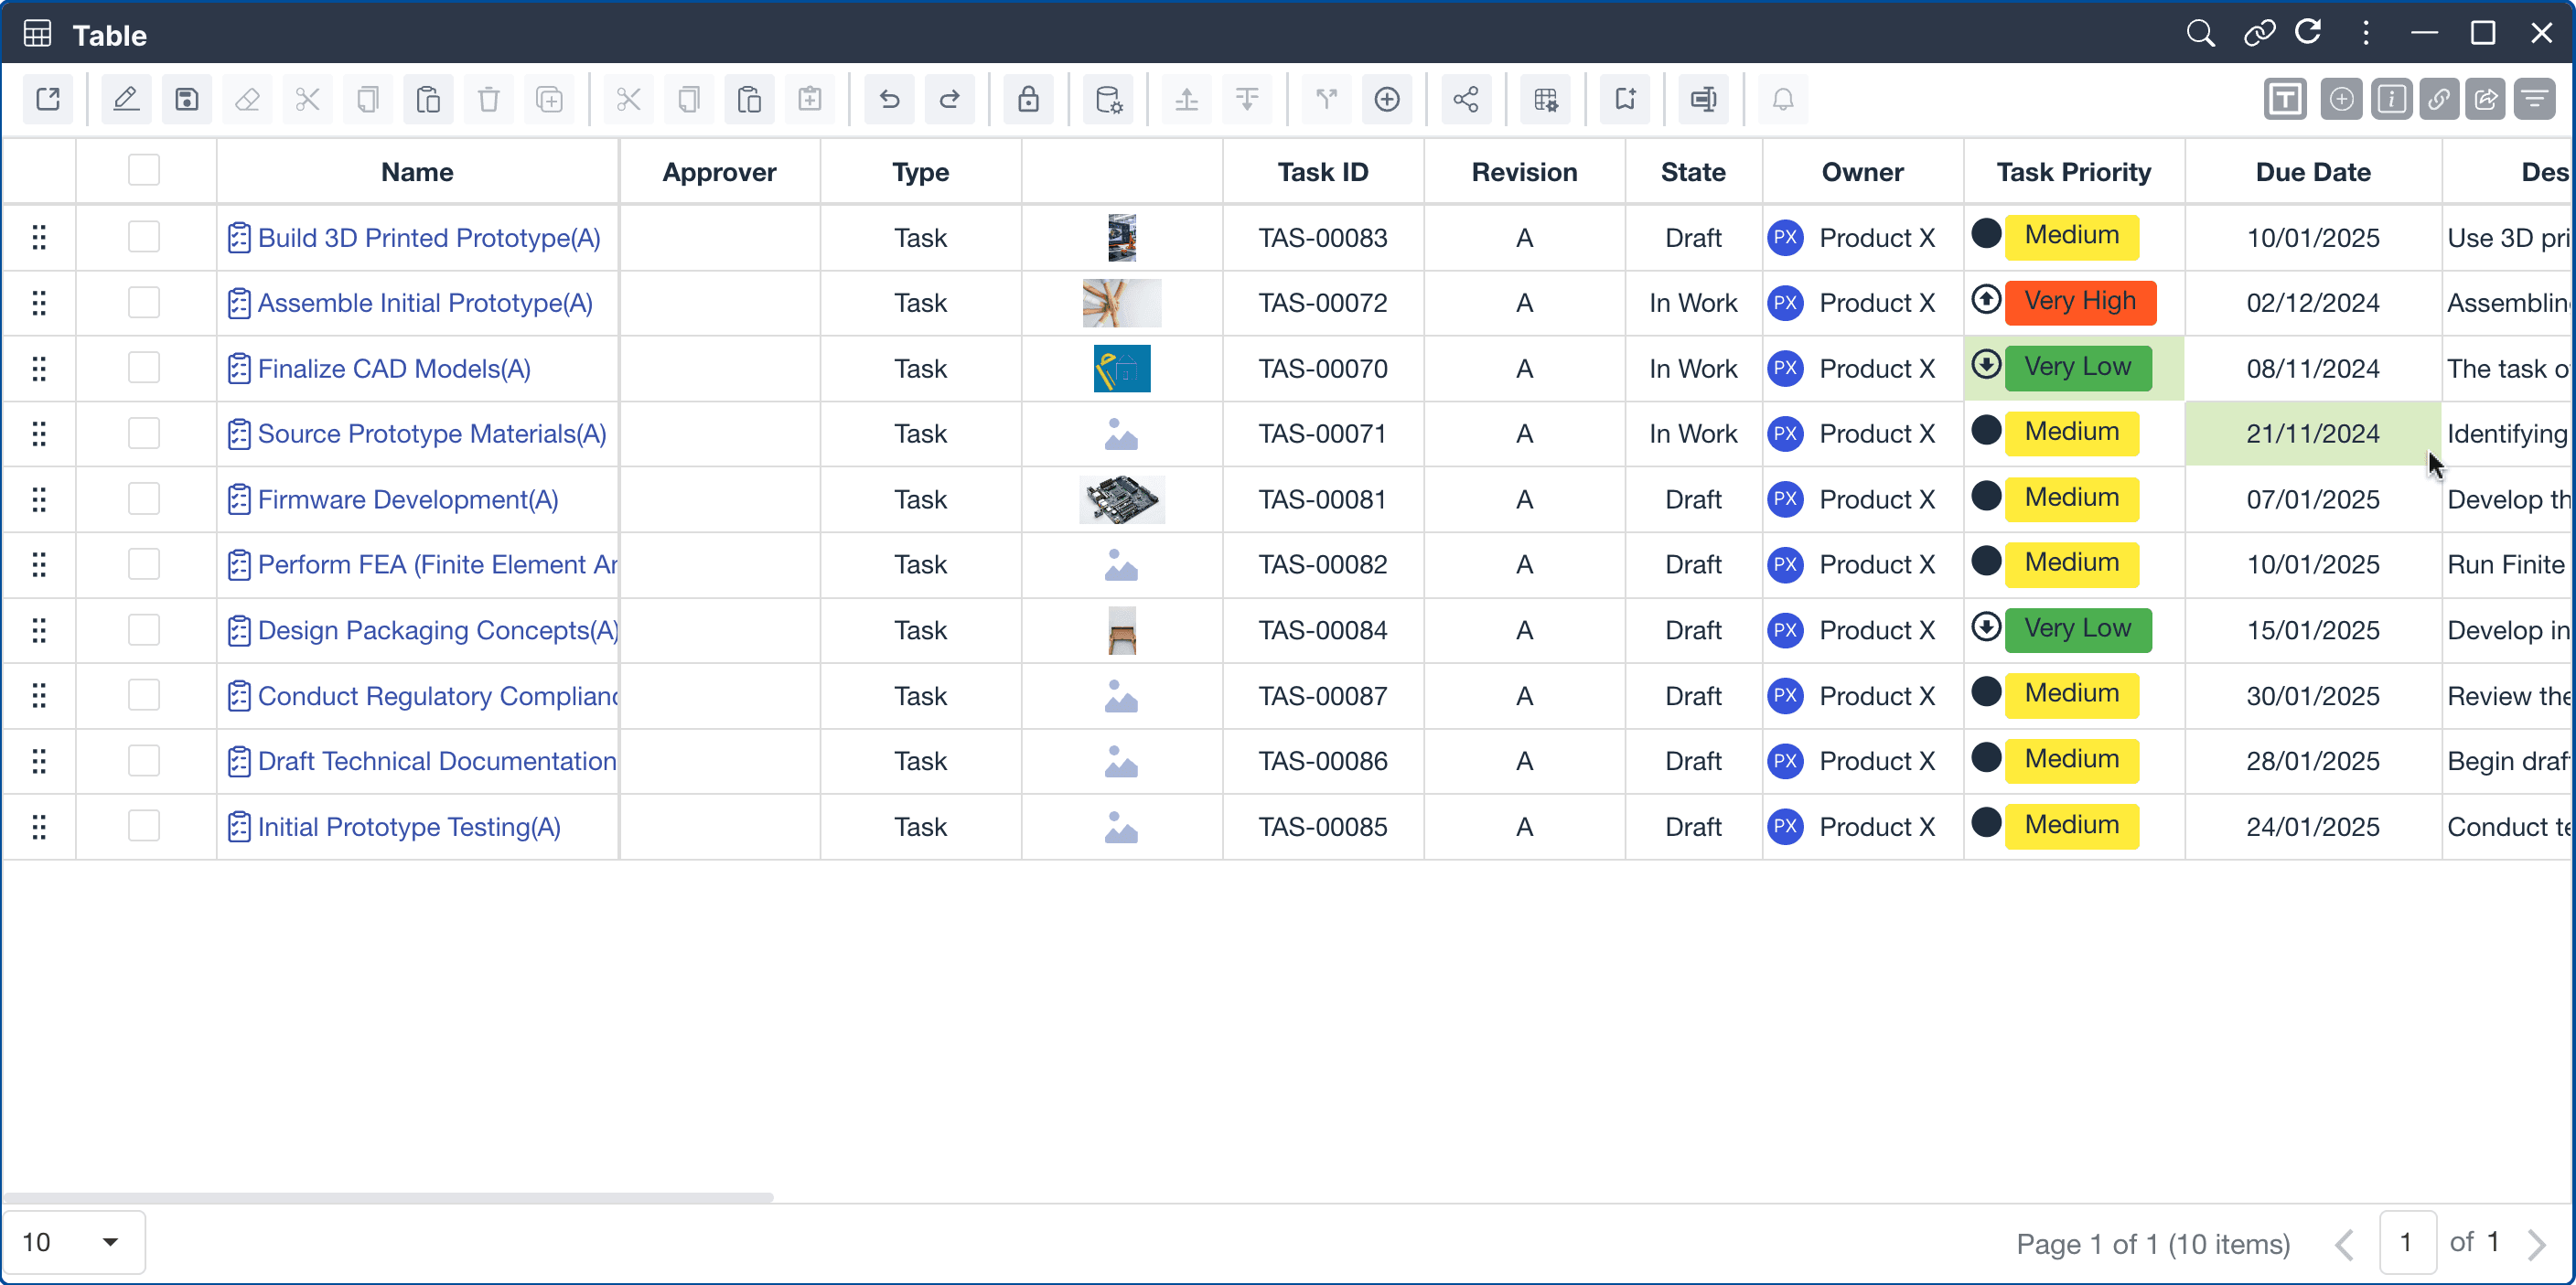Screen dimensions: 2576x1285
Task: Click the Due Date column header
Action: pos(2312,172)
